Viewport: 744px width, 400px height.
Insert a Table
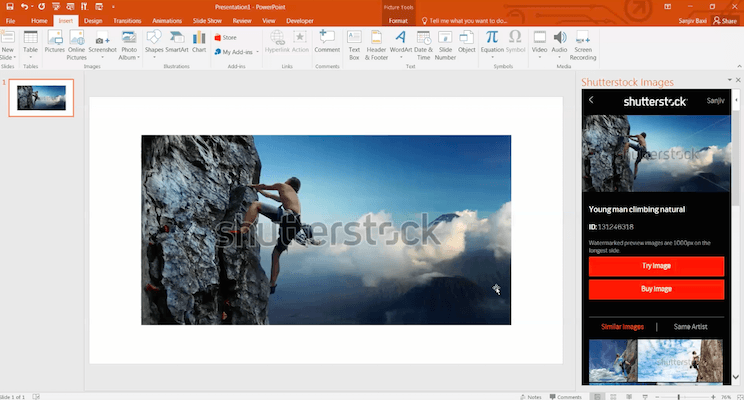point(30,45)
